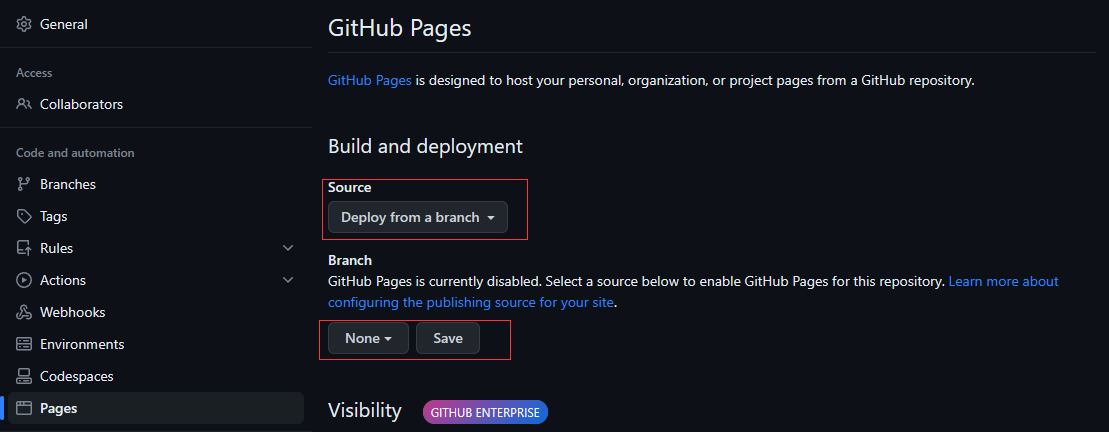Expand the Rules section chevron

288,248
